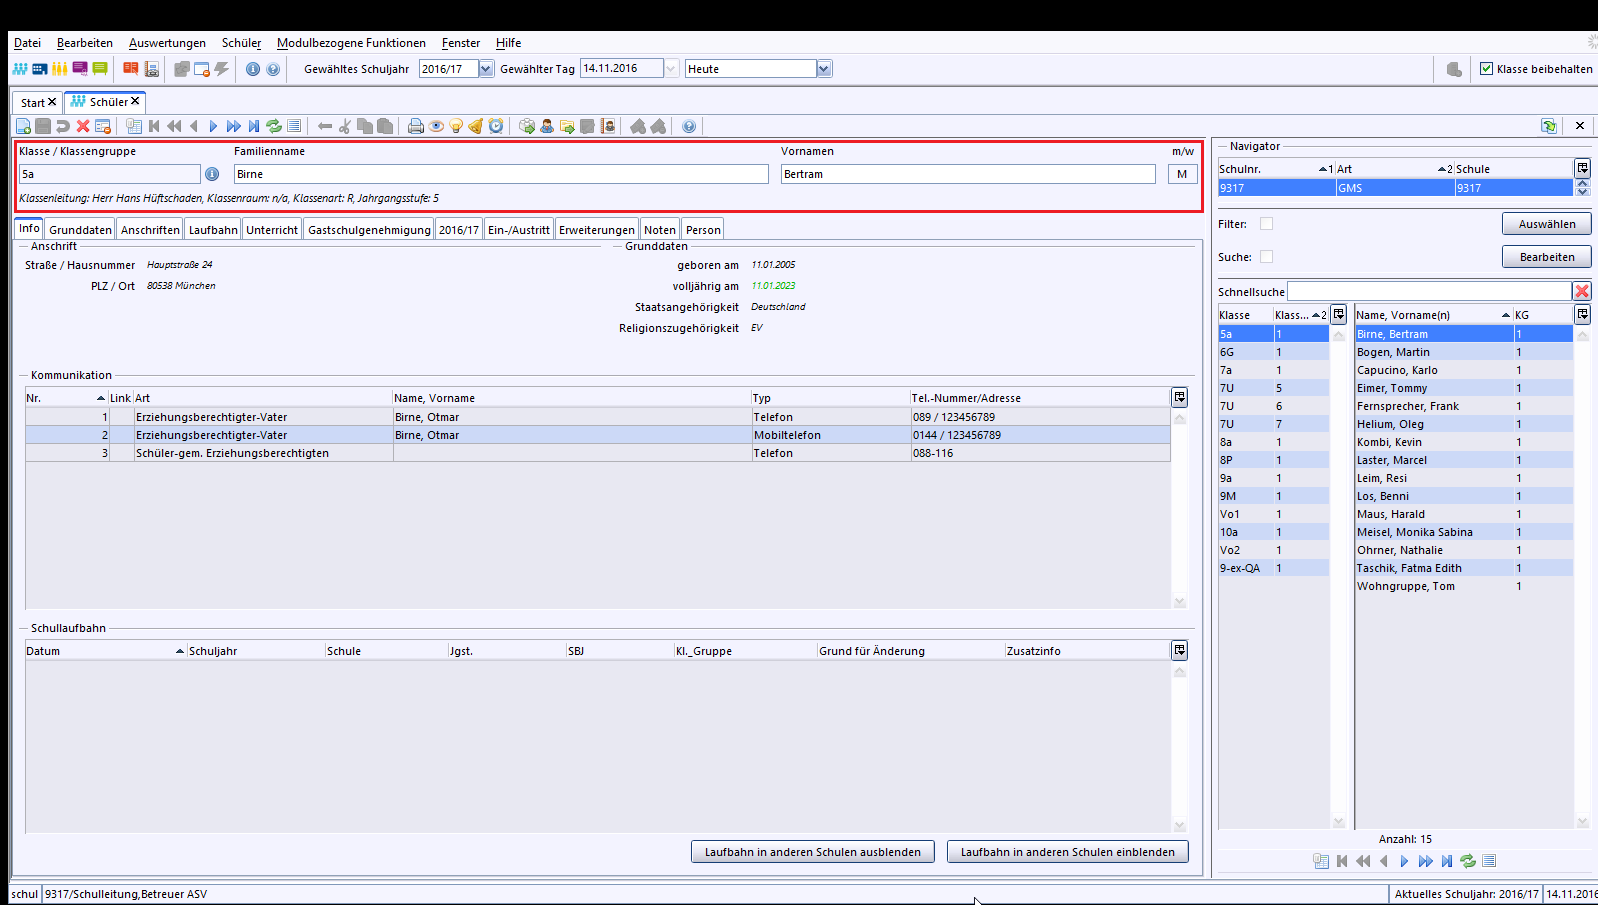
Task: Click Laufbahn in anderen Schulen einblenden
Action: click(1067, 852)
